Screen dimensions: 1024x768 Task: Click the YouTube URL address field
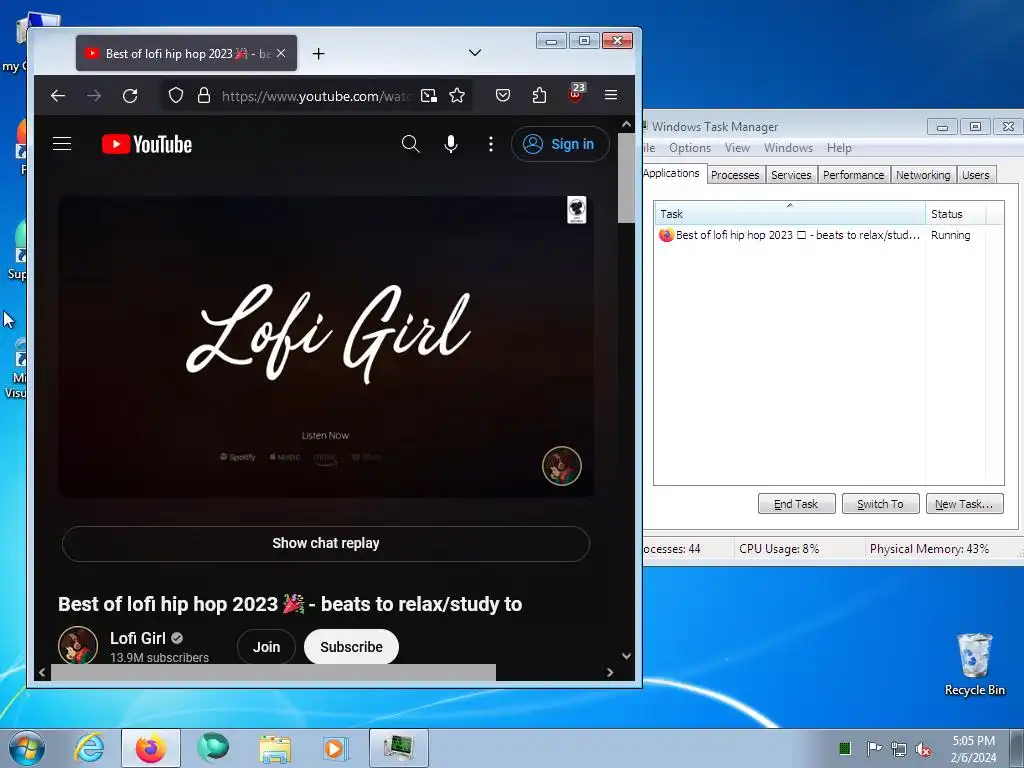316,96
